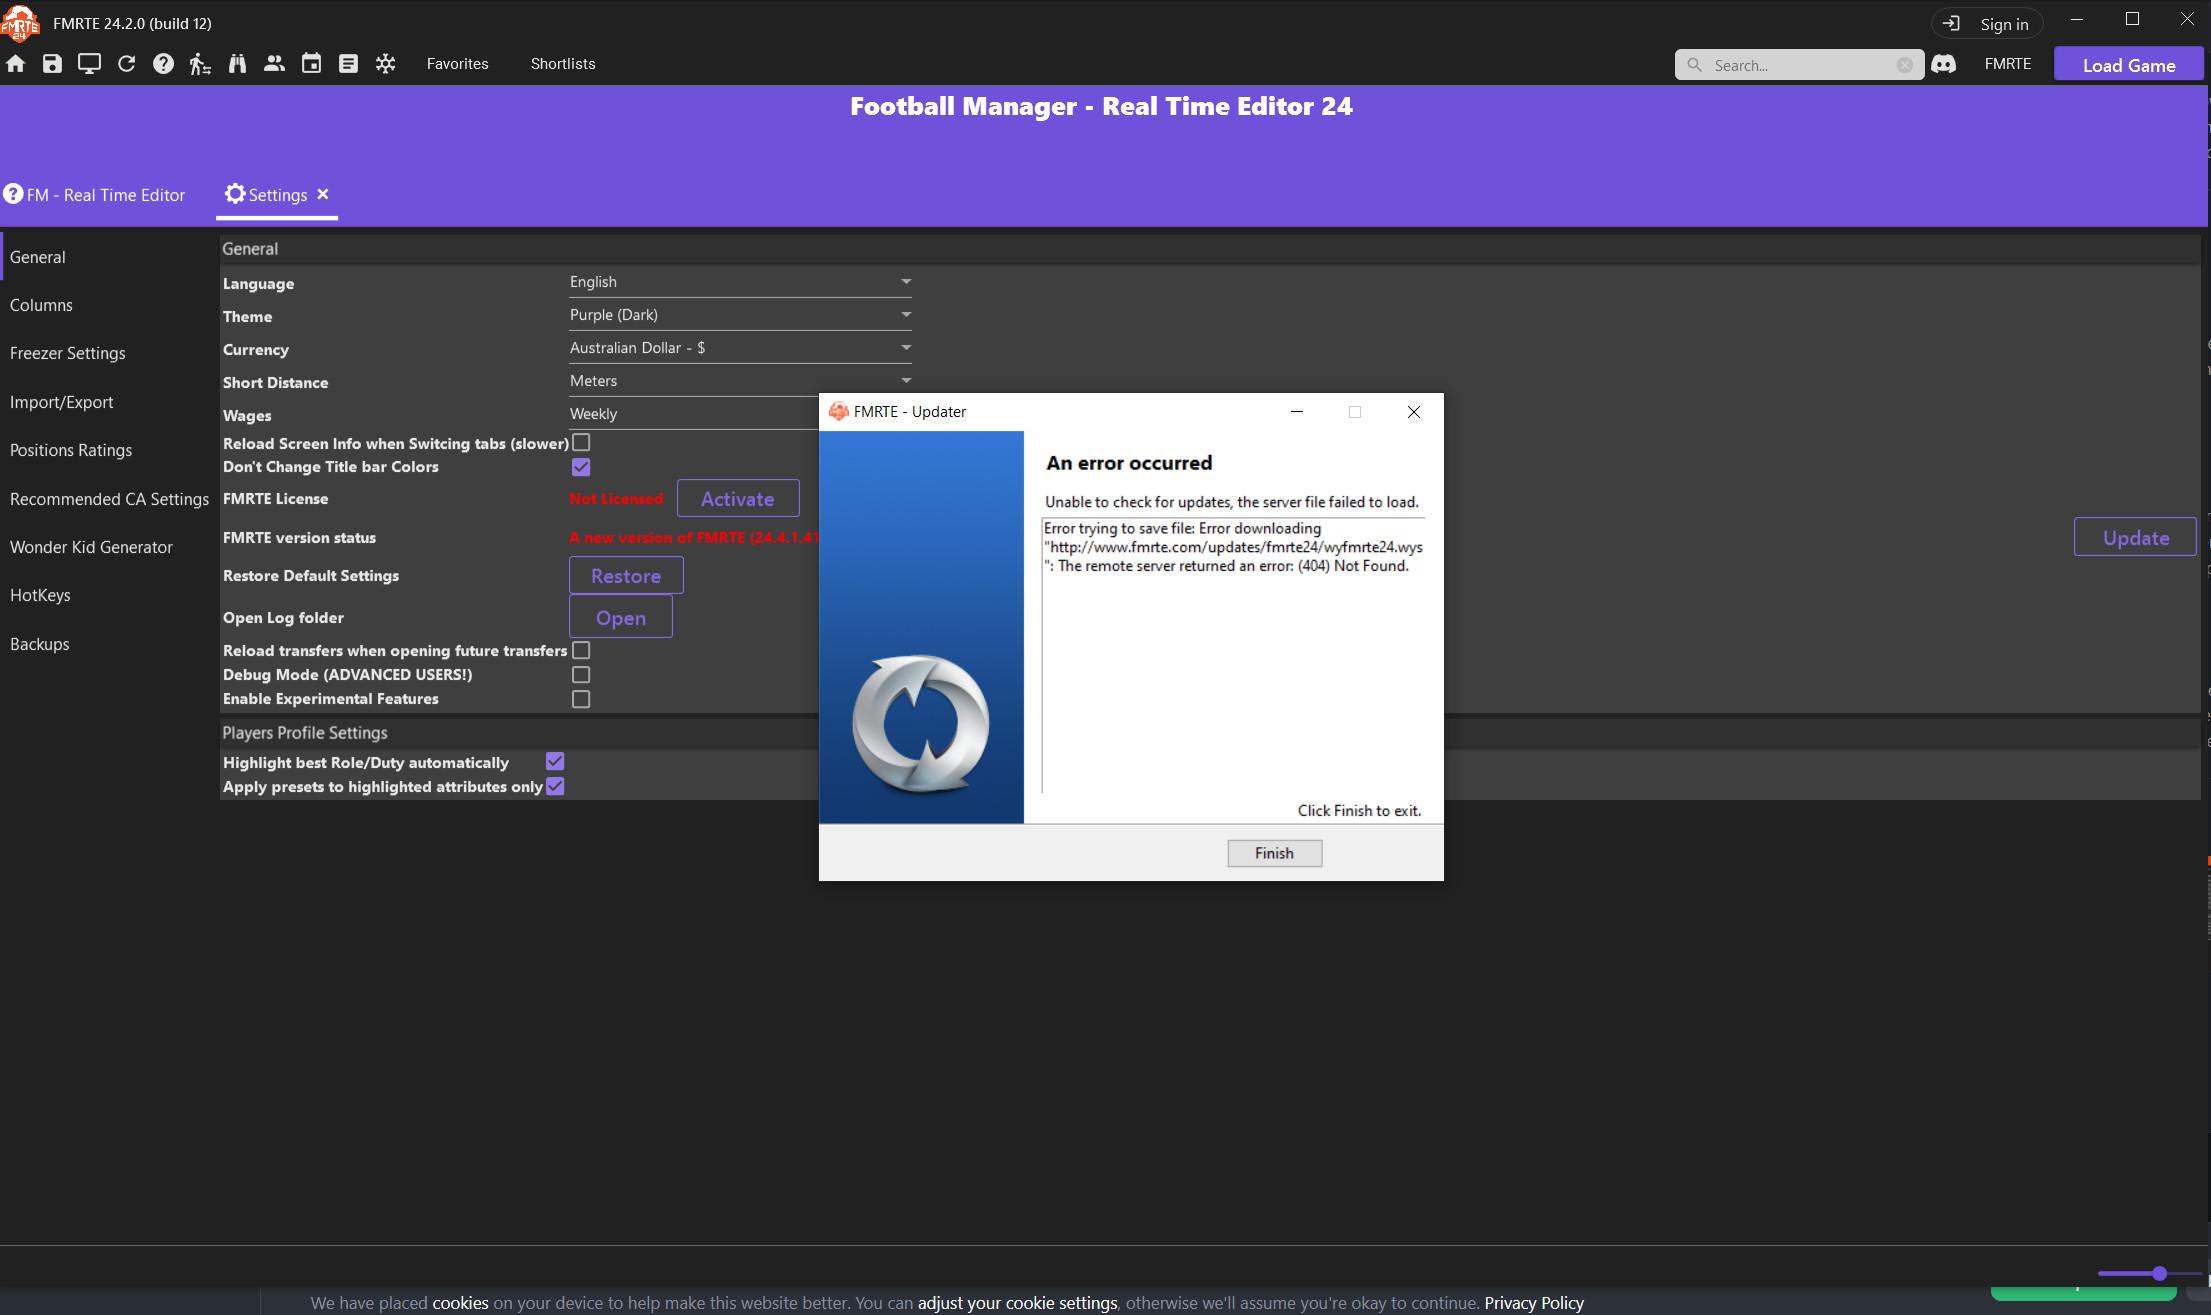Close the FMRTE Updater dialog
This screenshot has height=1315, width=2211.
(x=1414, y=412)
